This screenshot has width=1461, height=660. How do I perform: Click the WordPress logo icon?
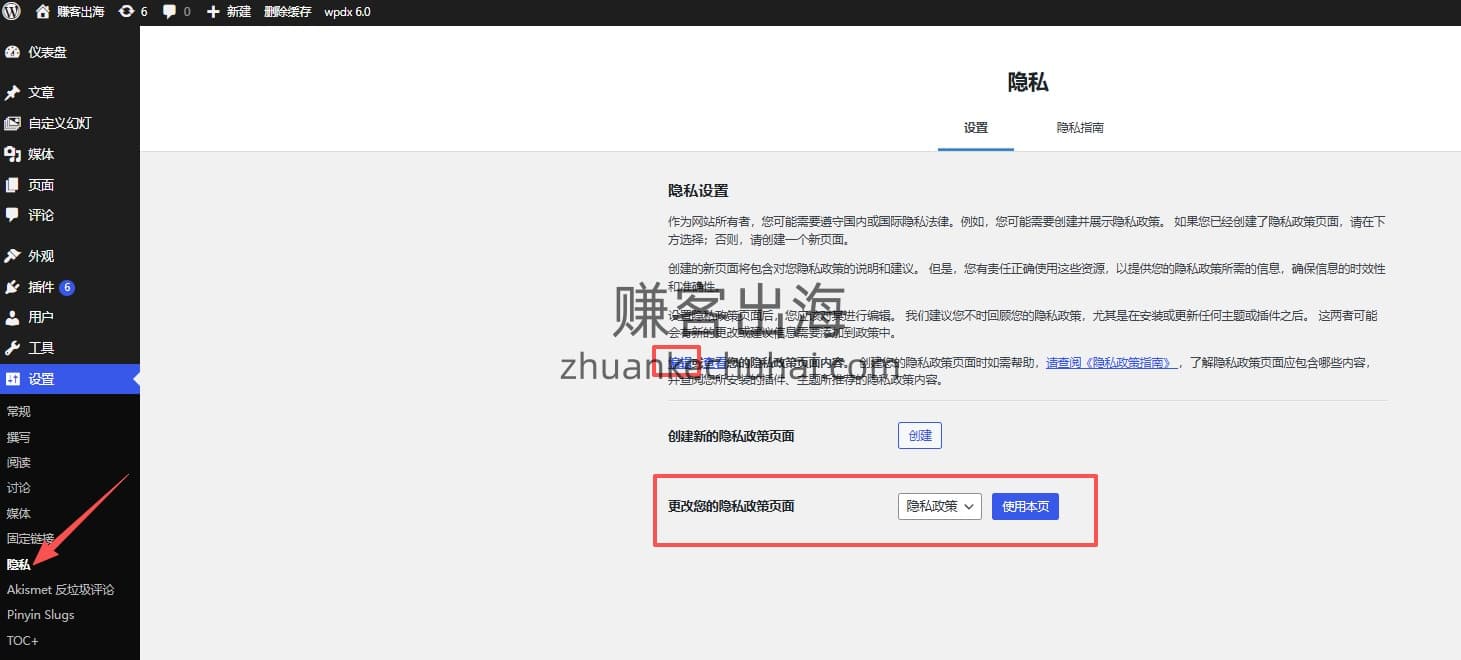click(x=13, y=12)
